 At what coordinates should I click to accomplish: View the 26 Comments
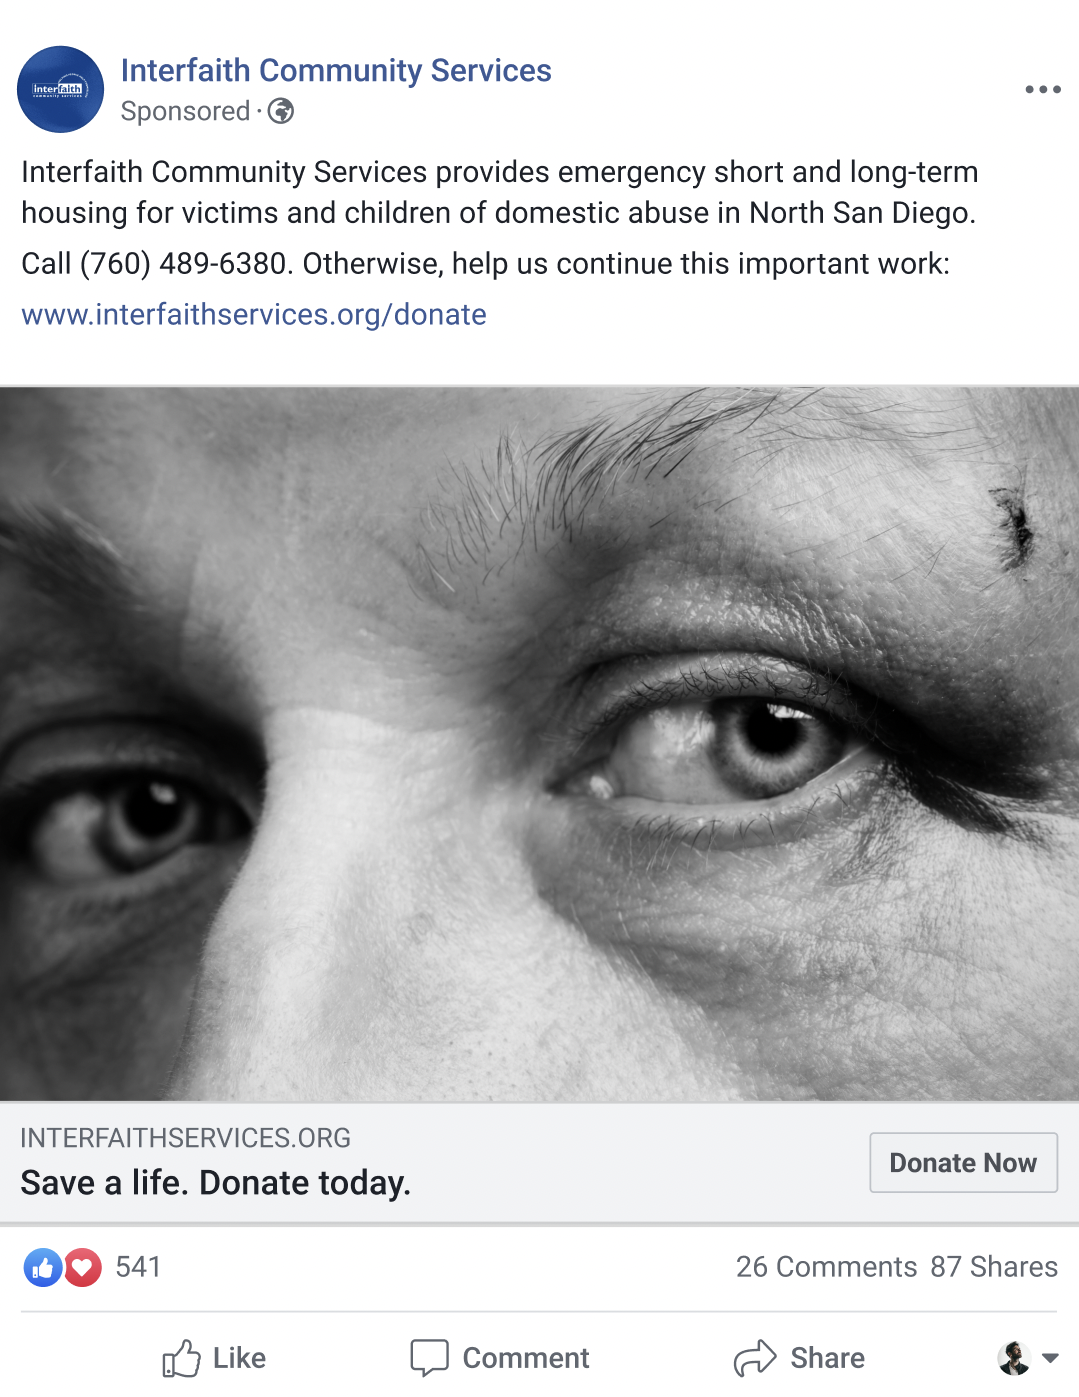[826, 1267]
